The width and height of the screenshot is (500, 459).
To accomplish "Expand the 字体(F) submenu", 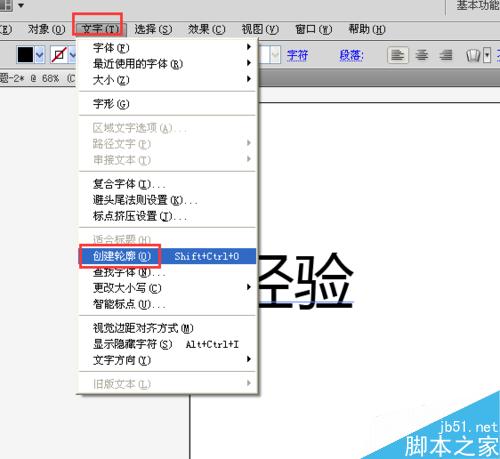I will tap(167, 48).
